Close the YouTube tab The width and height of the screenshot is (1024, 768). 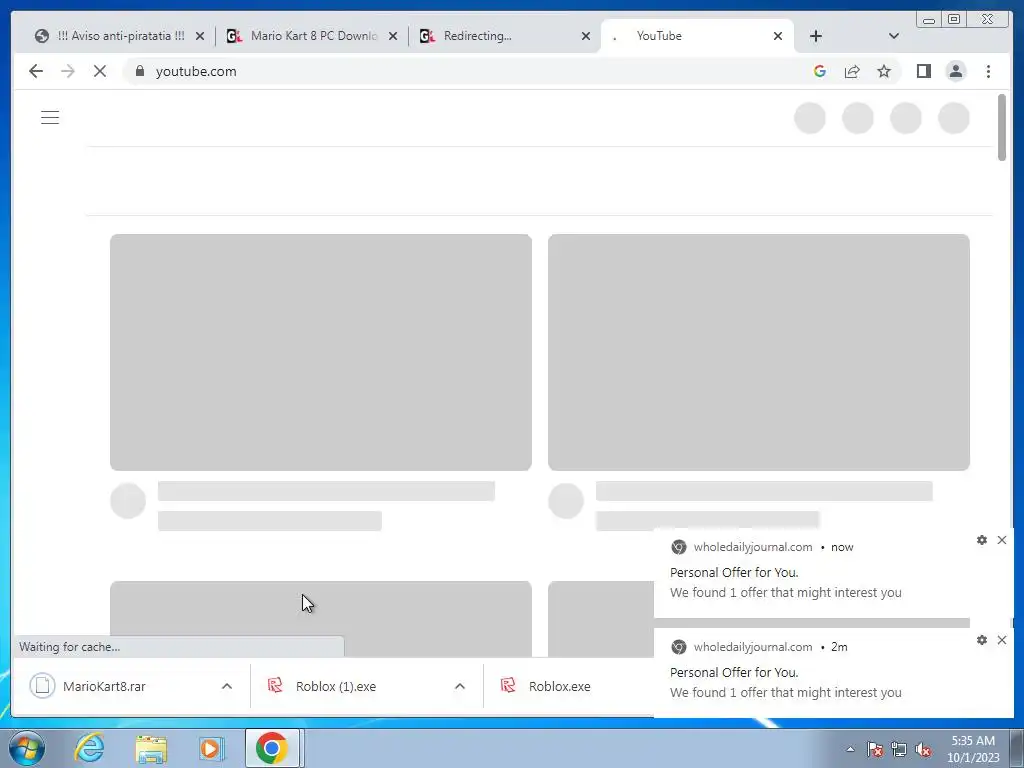tap(778, 36)
